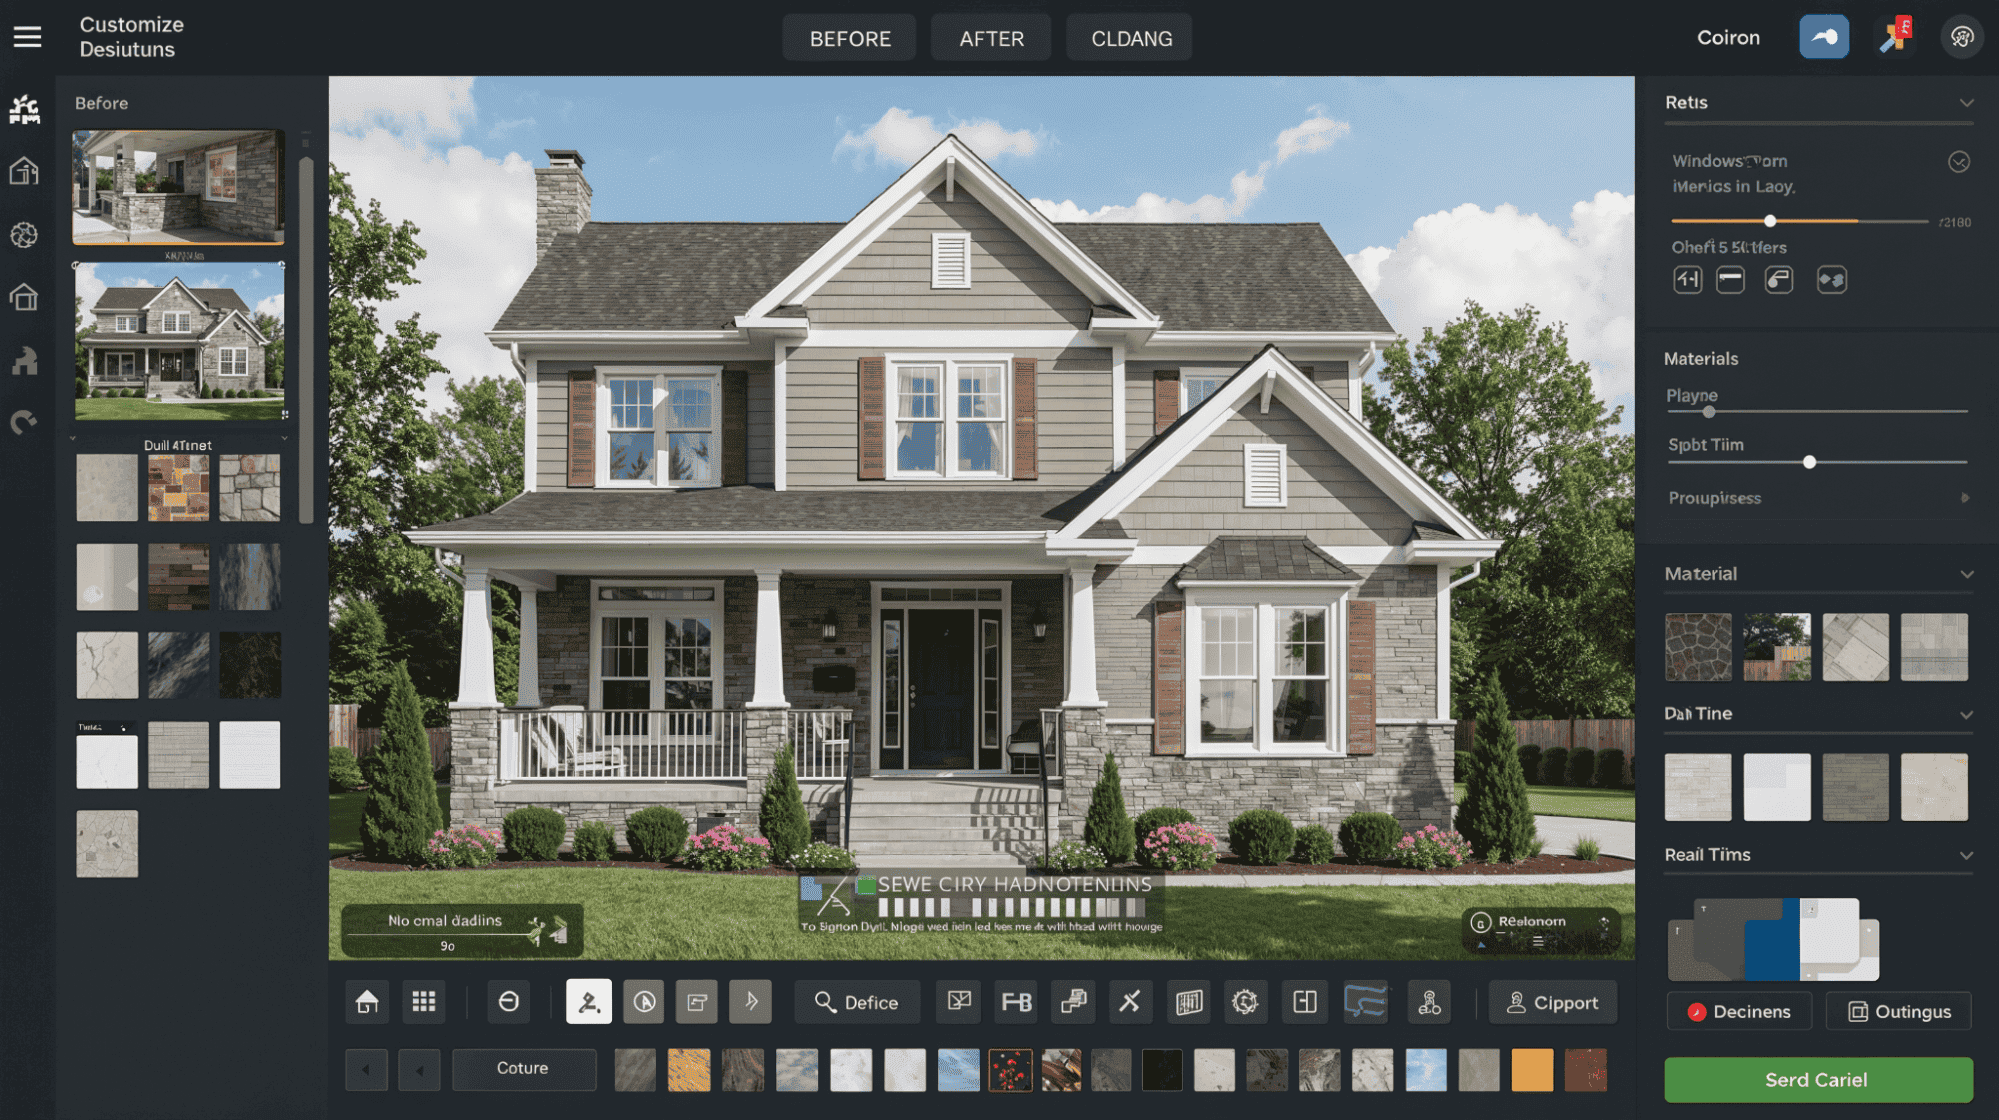Click the F-B text formatting icon in toolbar
Image resolution: width=1999 pixels, height=1120 pixels.
click(x=1016, y=1001)
